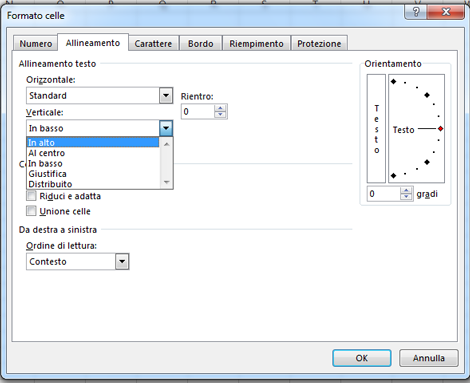Viewport: 470px width, 383px height.
Task: Confirm with the OK button
Action: pos(362,358)
